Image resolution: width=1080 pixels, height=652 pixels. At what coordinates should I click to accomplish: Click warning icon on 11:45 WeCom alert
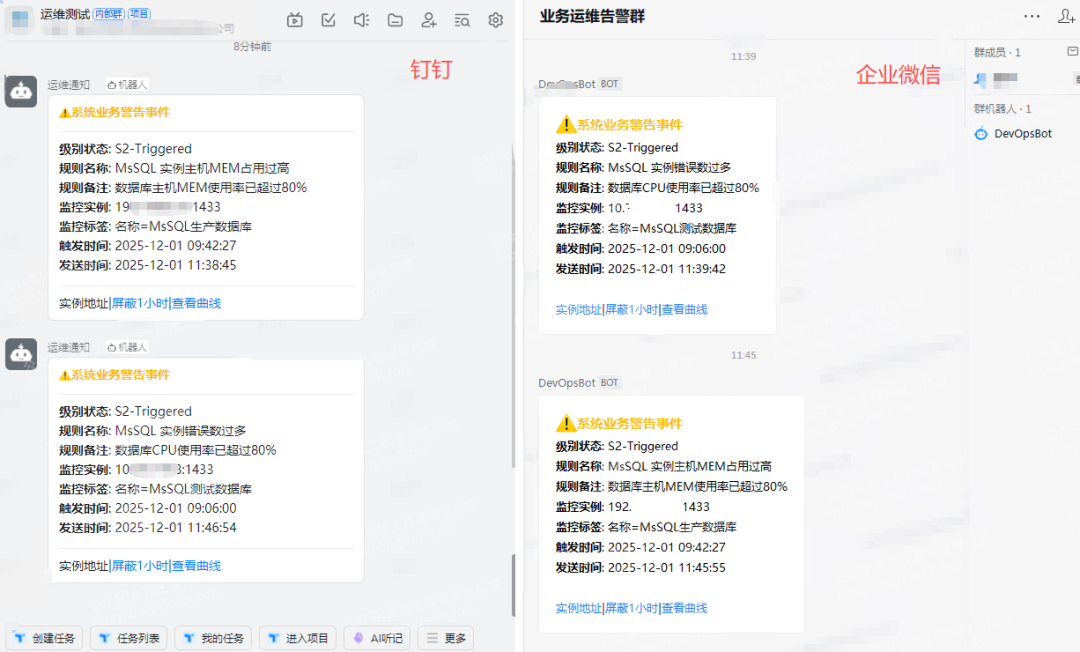565,423
